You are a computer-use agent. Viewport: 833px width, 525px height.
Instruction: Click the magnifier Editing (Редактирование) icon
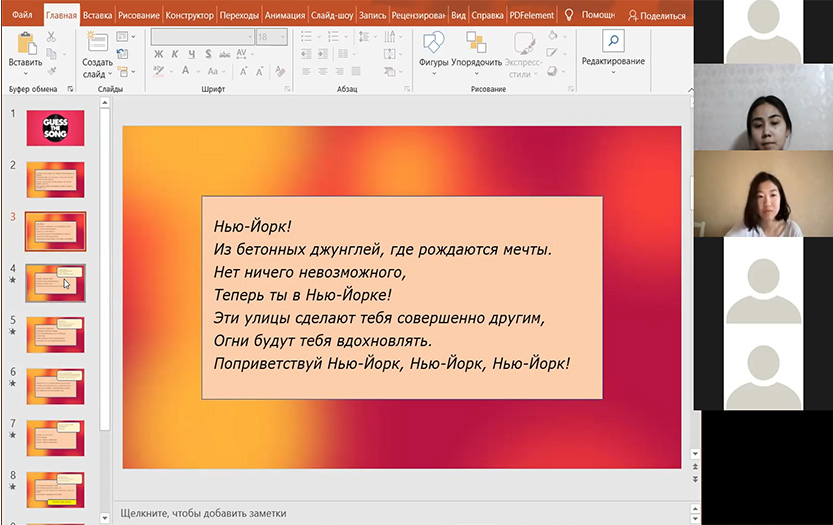(613, 41)
